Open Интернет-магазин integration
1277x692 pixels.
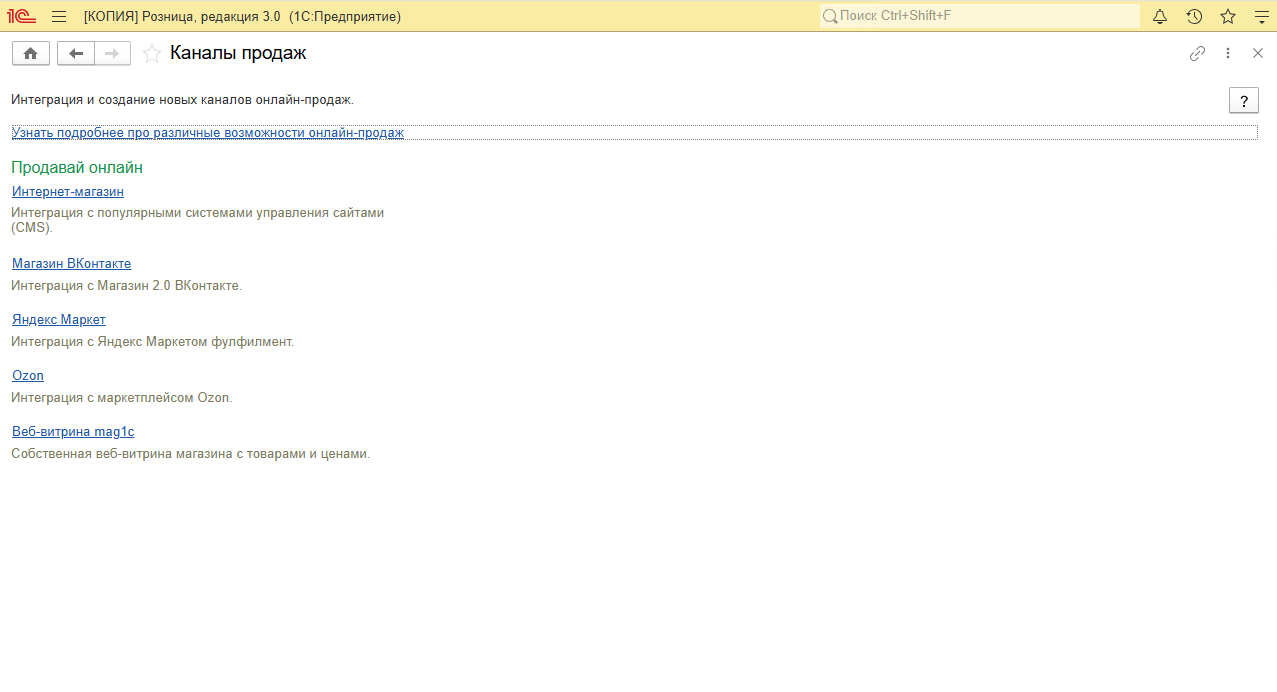(x=68, y=191)
